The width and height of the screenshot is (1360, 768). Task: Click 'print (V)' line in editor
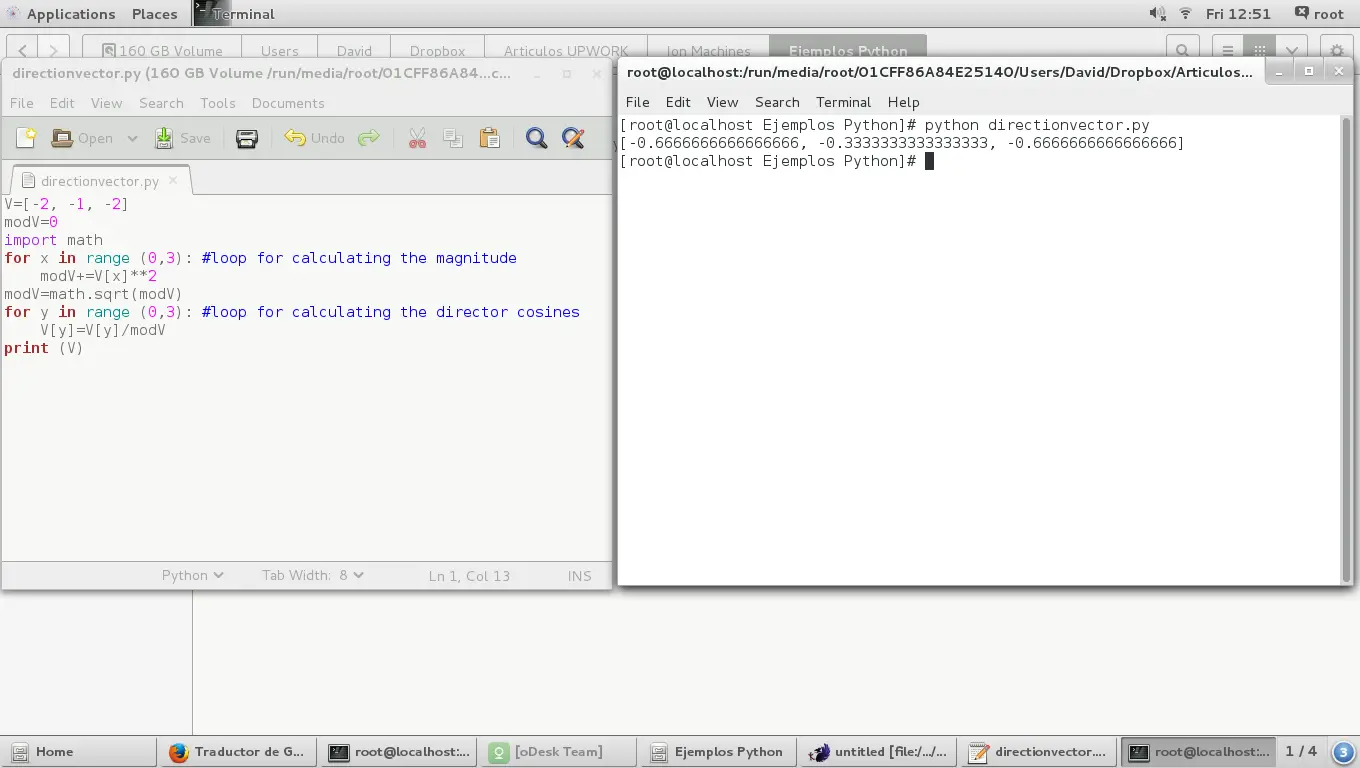(x=43, y=348)
